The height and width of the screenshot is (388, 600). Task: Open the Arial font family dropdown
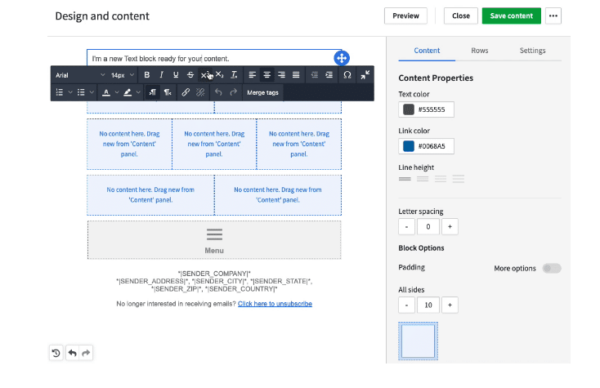click(80, 75)
